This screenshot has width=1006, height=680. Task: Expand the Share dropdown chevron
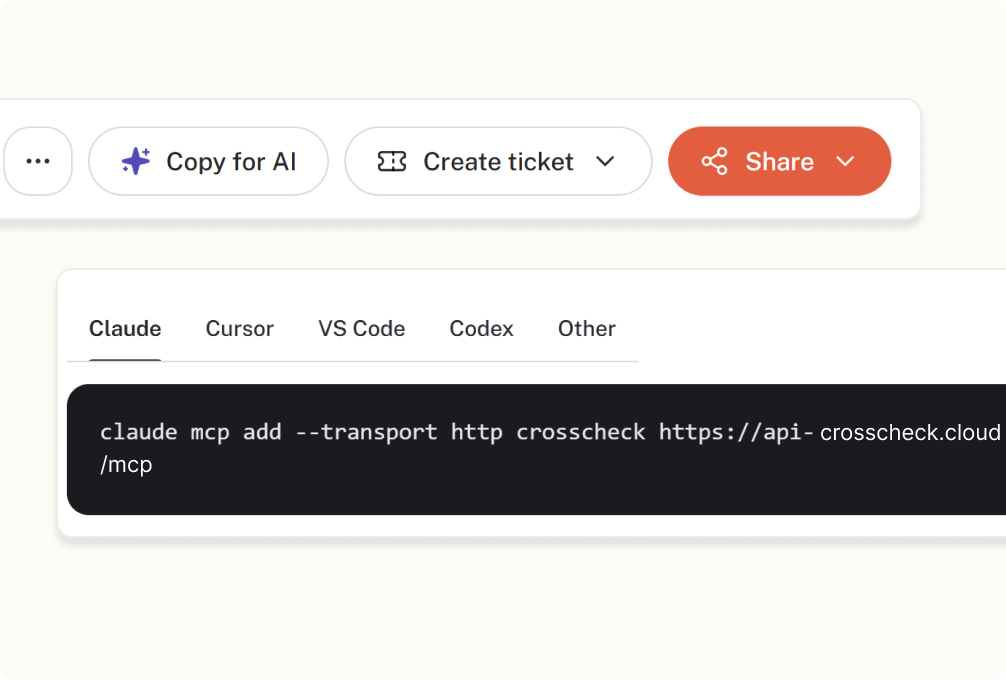pos(846,161)
